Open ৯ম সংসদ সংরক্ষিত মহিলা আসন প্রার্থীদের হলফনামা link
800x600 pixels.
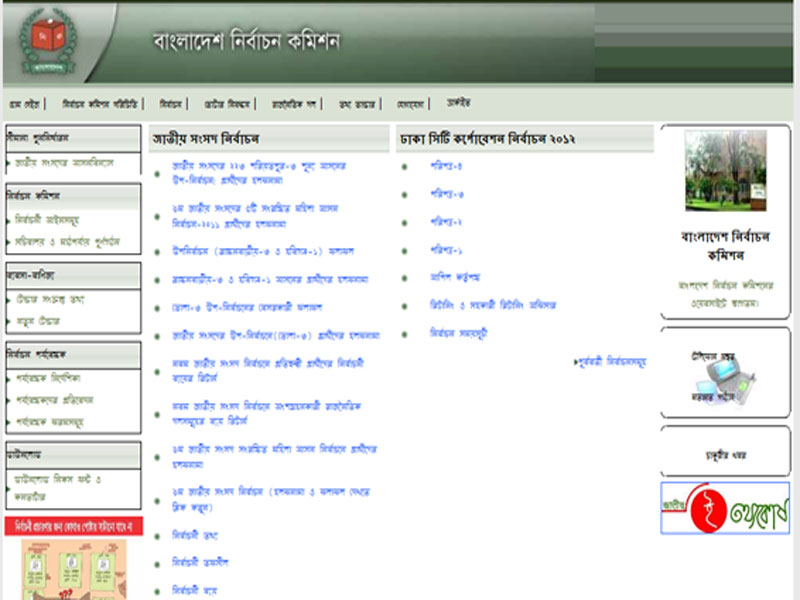(x=274, y=457)
